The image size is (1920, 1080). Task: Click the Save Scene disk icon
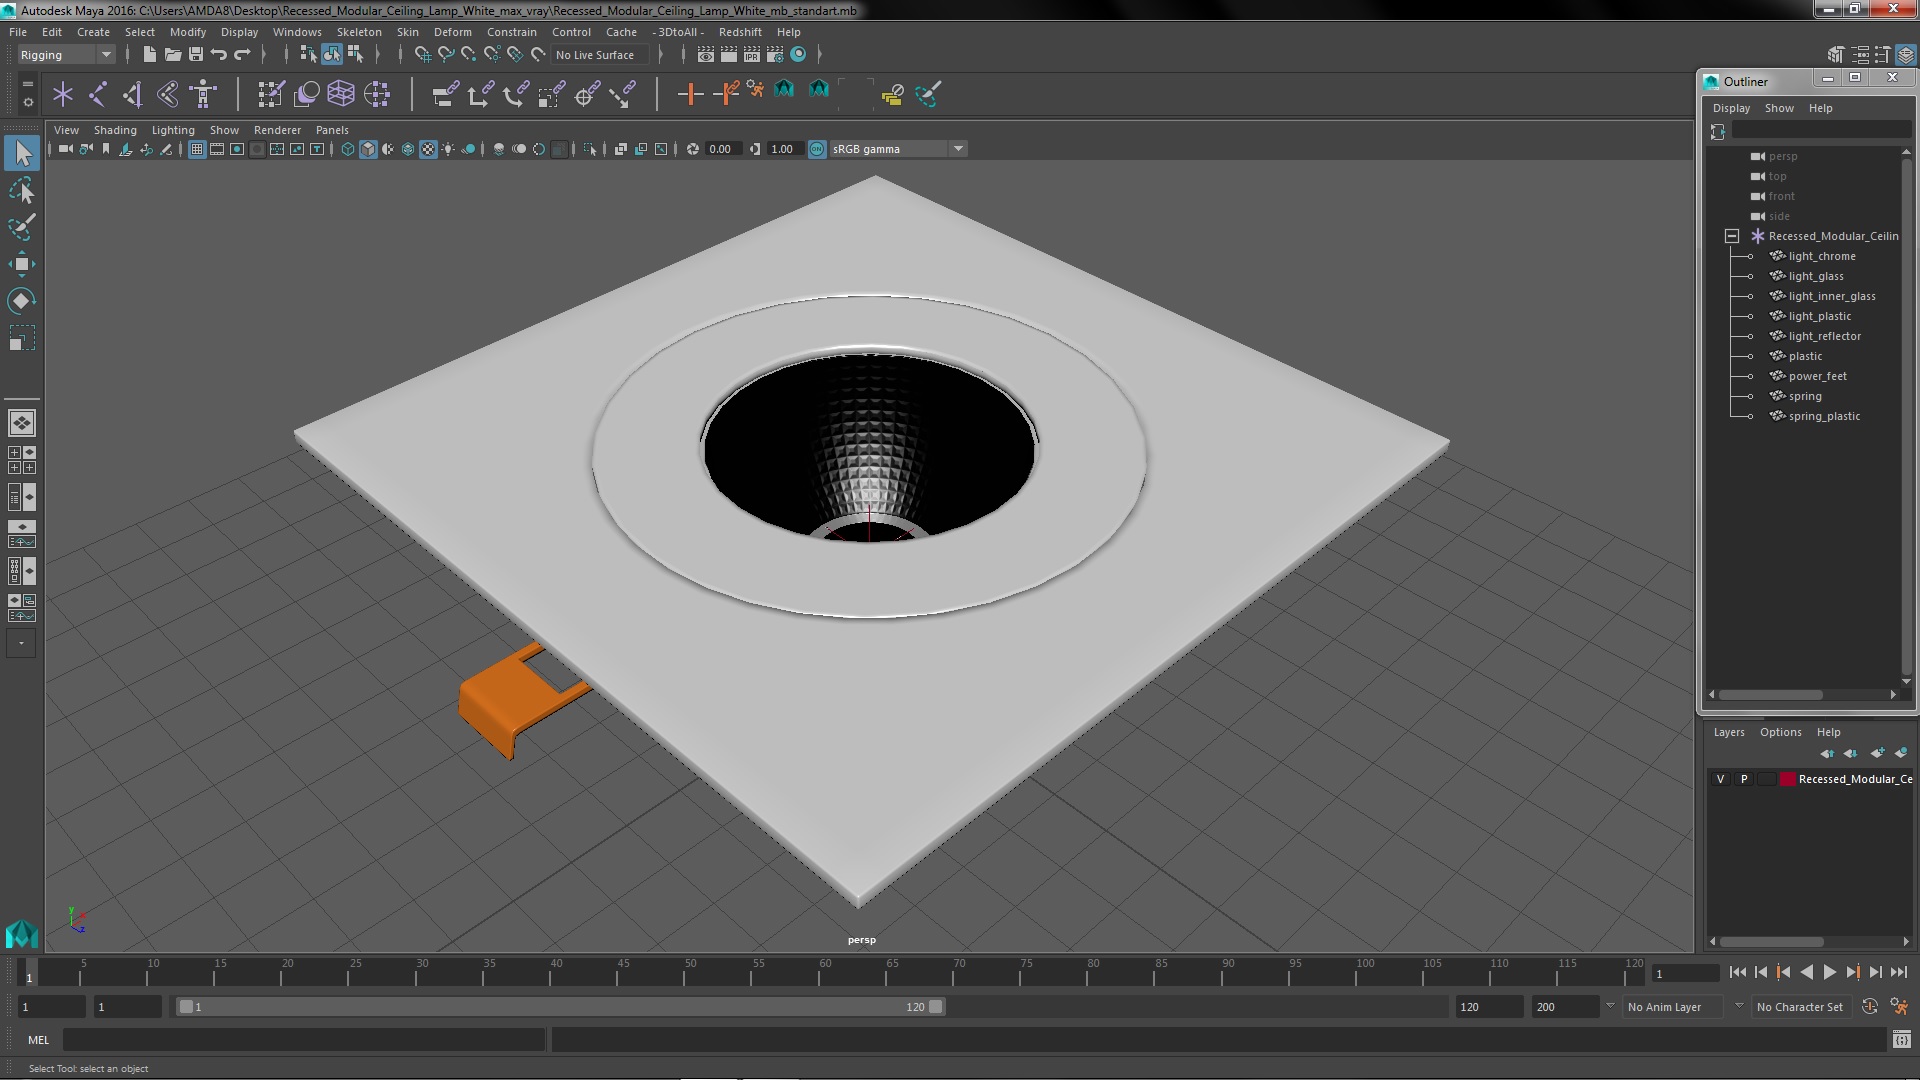click(x=196, y=55)
